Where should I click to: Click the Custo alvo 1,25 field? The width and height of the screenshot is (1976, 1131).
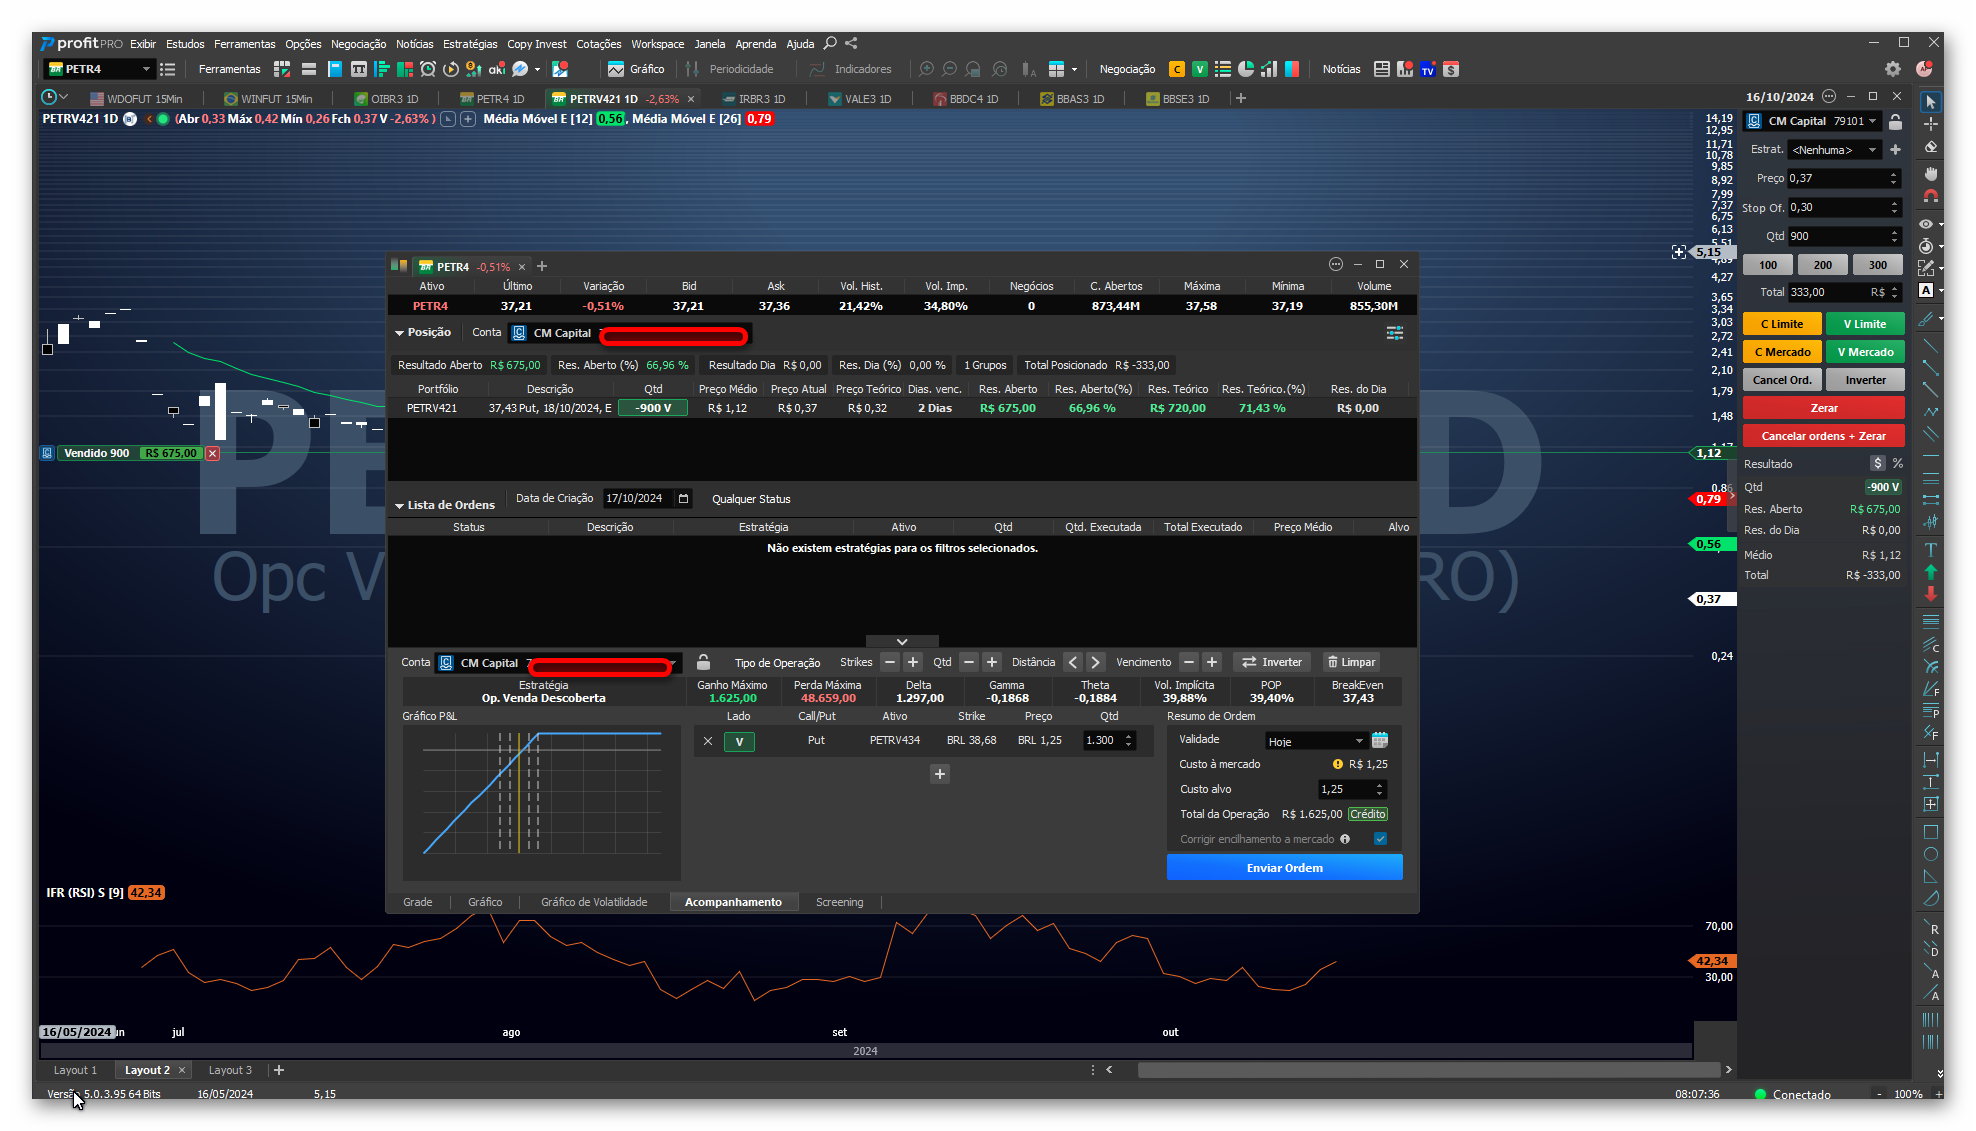1351,789
